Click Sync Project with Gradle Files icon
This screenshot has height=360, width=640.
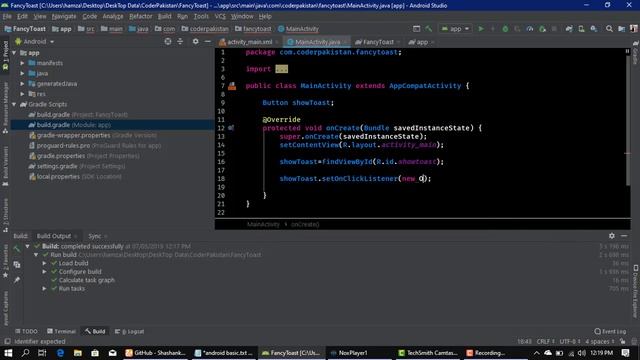coord(569,29)
